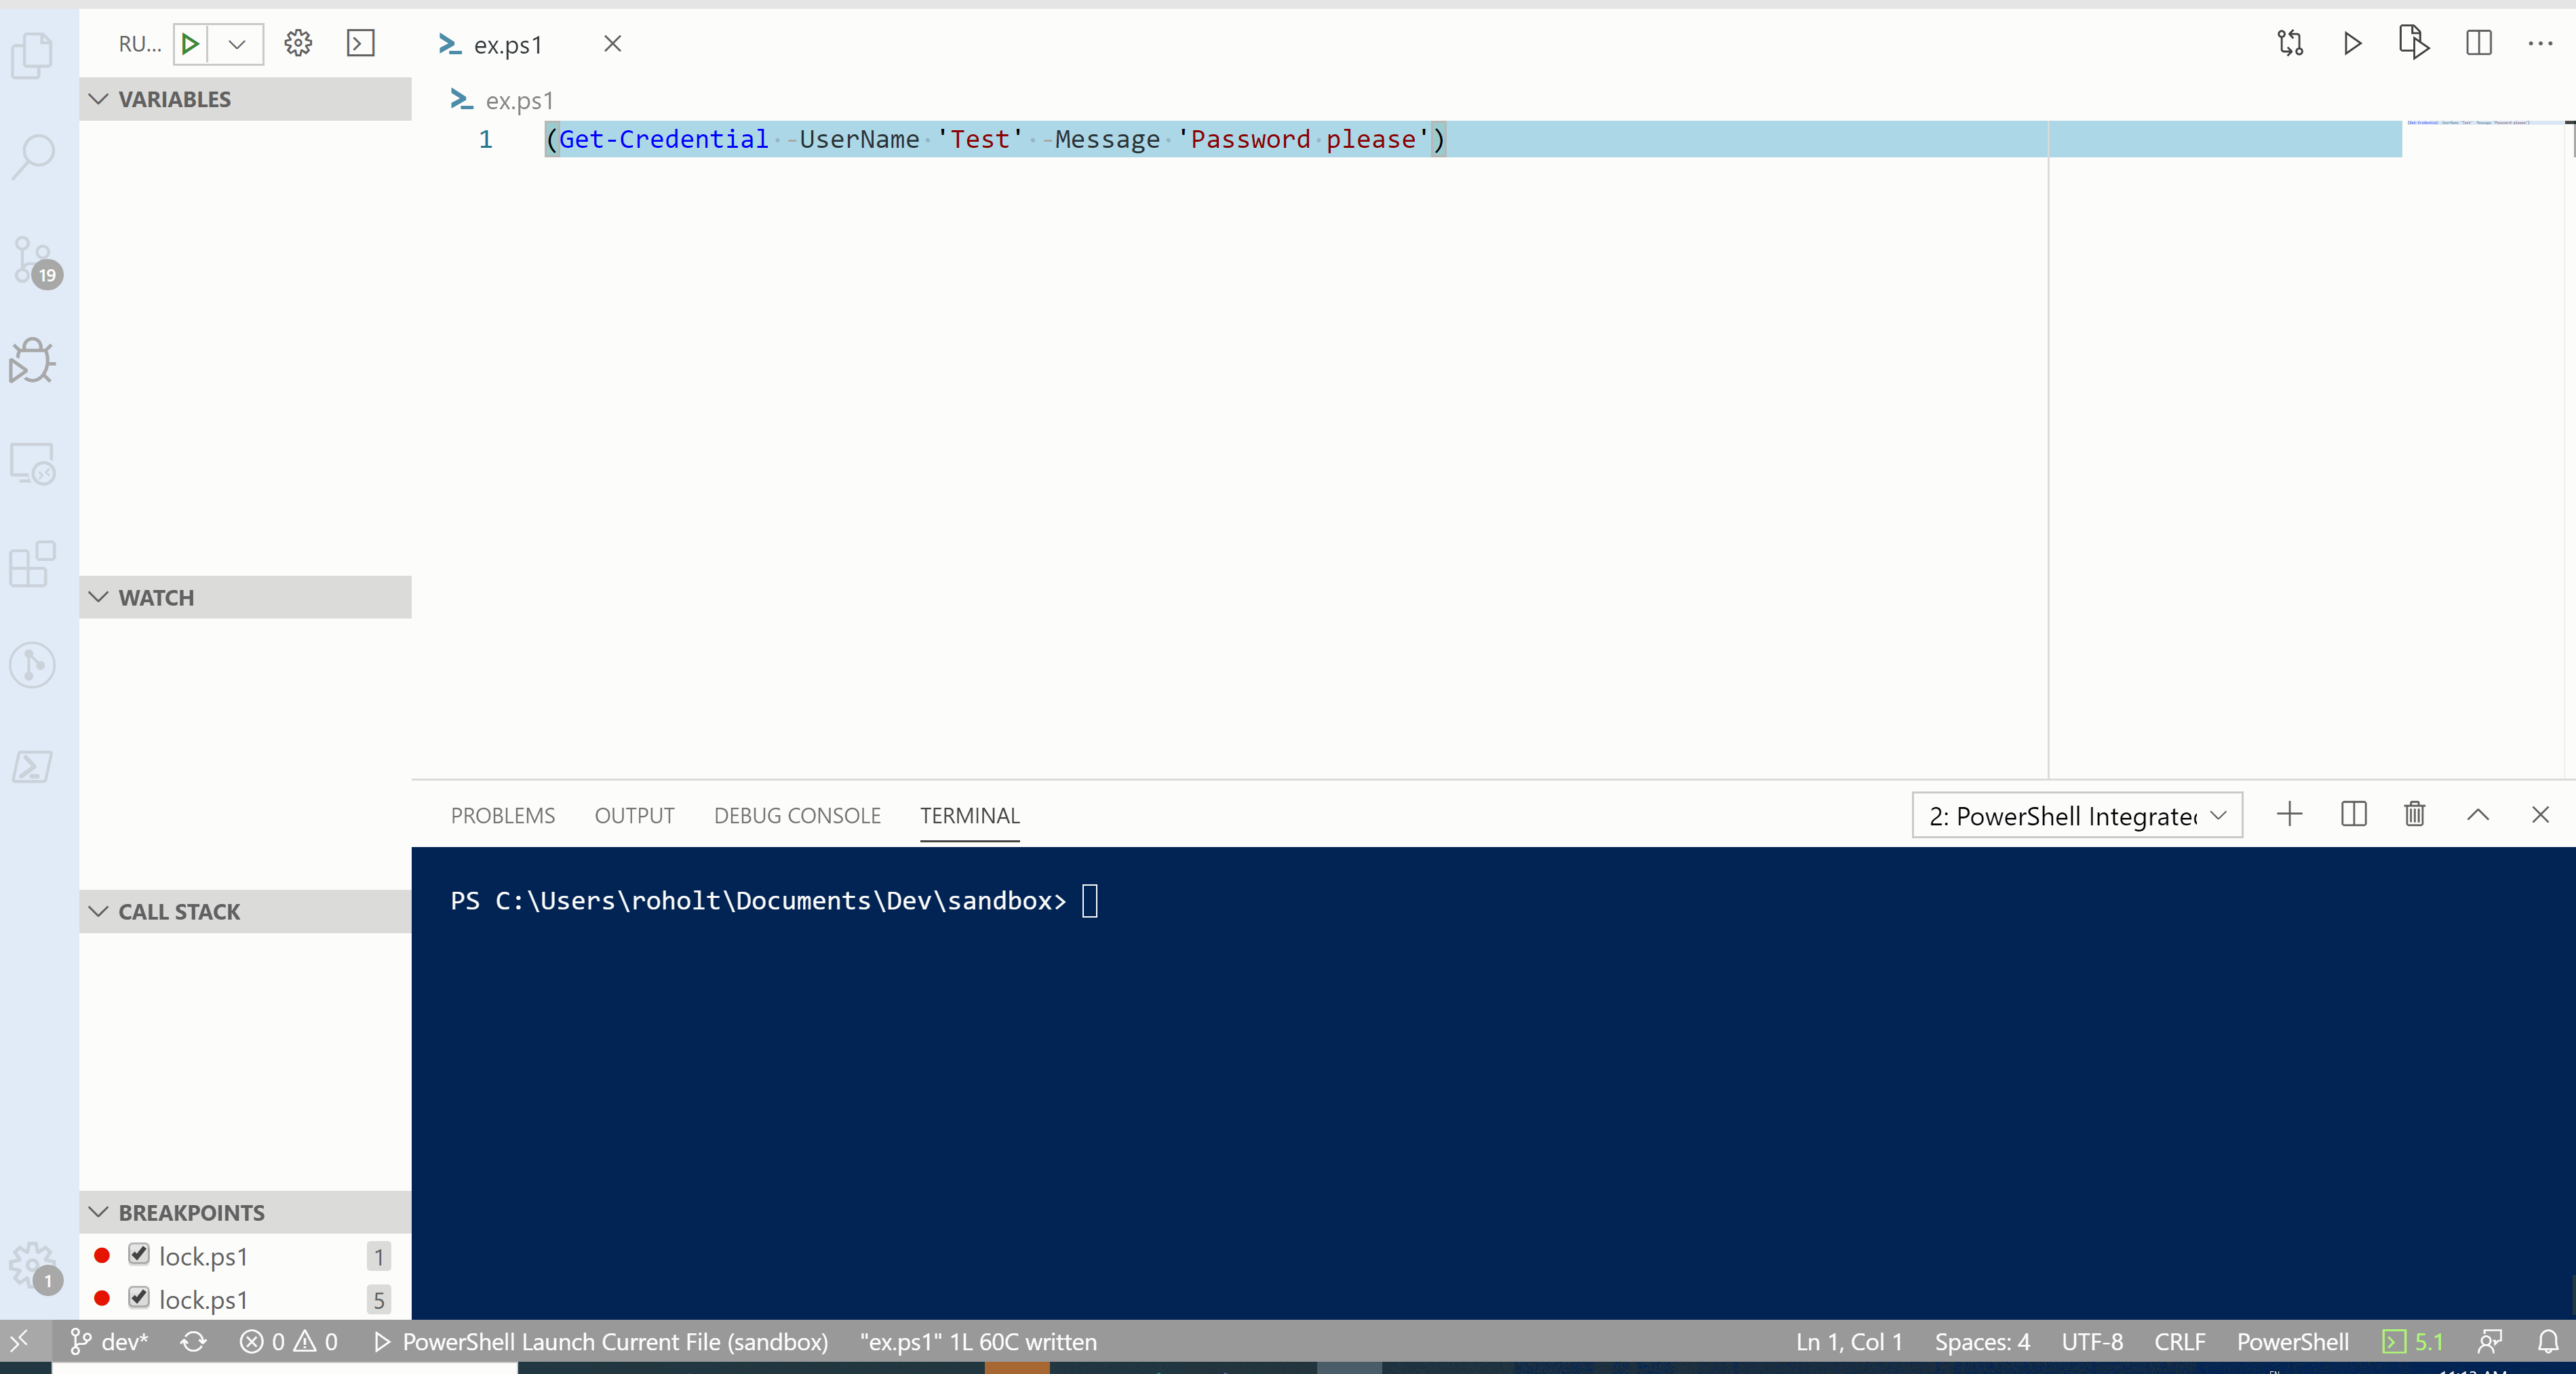
Task: Start debugging with the green play button
Action: [190, 43]
